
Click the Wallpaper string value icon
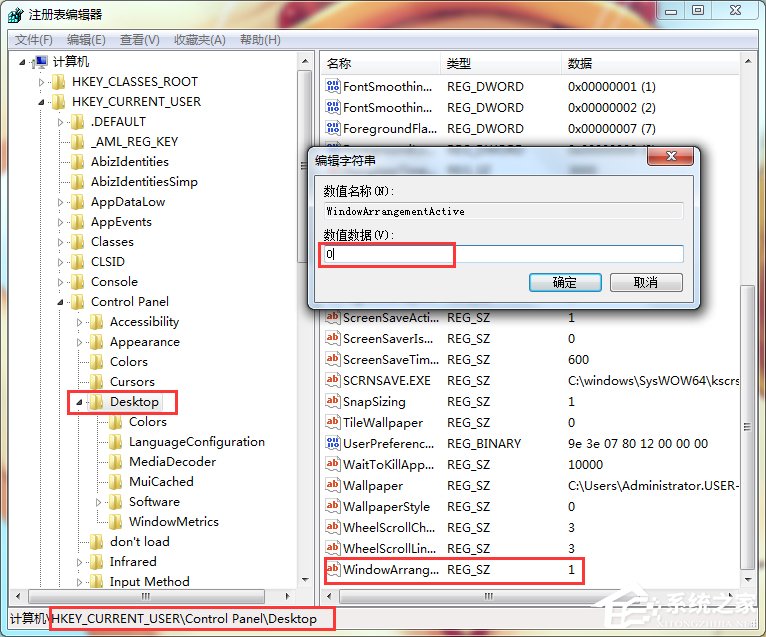[333, 486]
